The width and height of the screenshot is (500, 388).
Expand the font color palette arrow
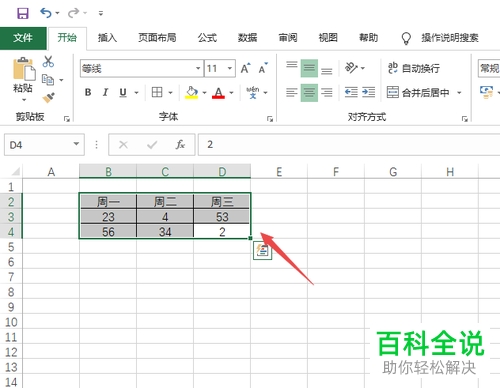coord(231,92)
